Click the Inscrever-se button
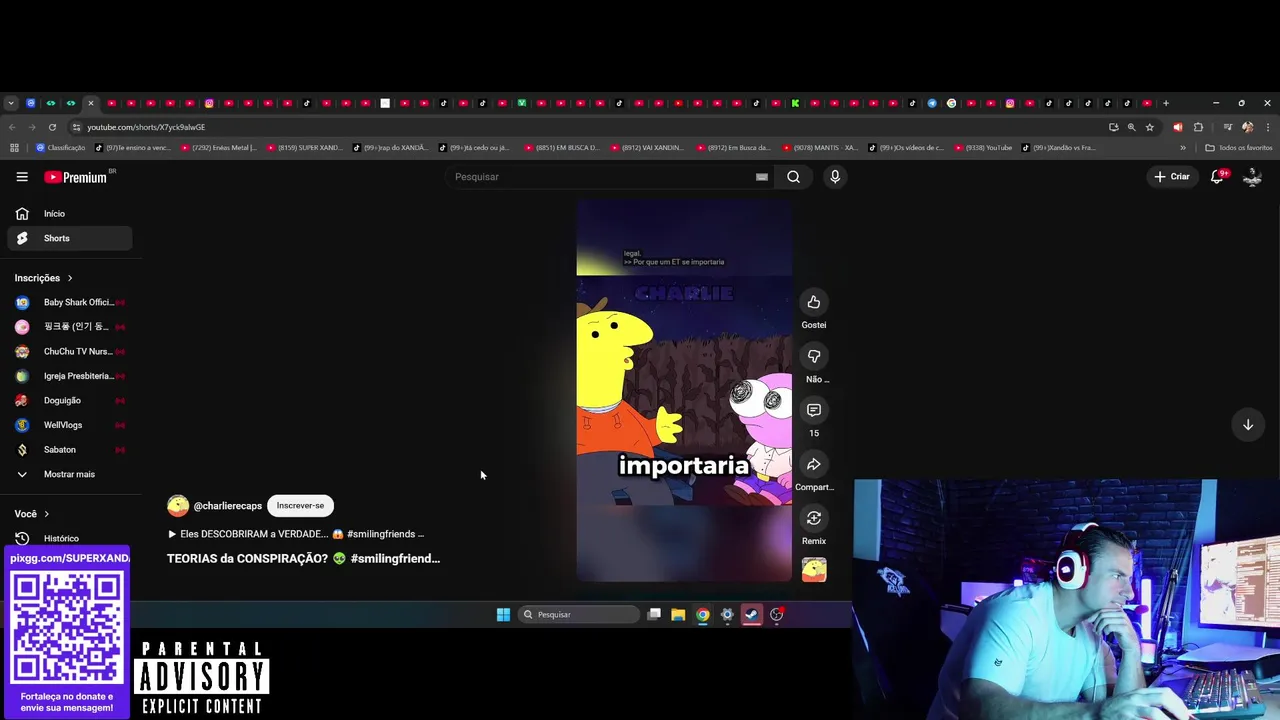Screen dimensions: 1280x720 pos(301,505)
